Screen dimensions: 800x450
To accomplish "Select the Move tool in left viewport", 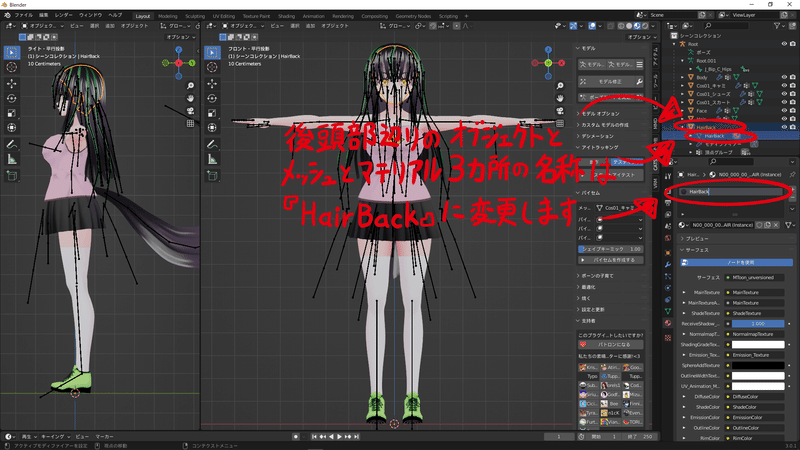I will tap(12, 83).
